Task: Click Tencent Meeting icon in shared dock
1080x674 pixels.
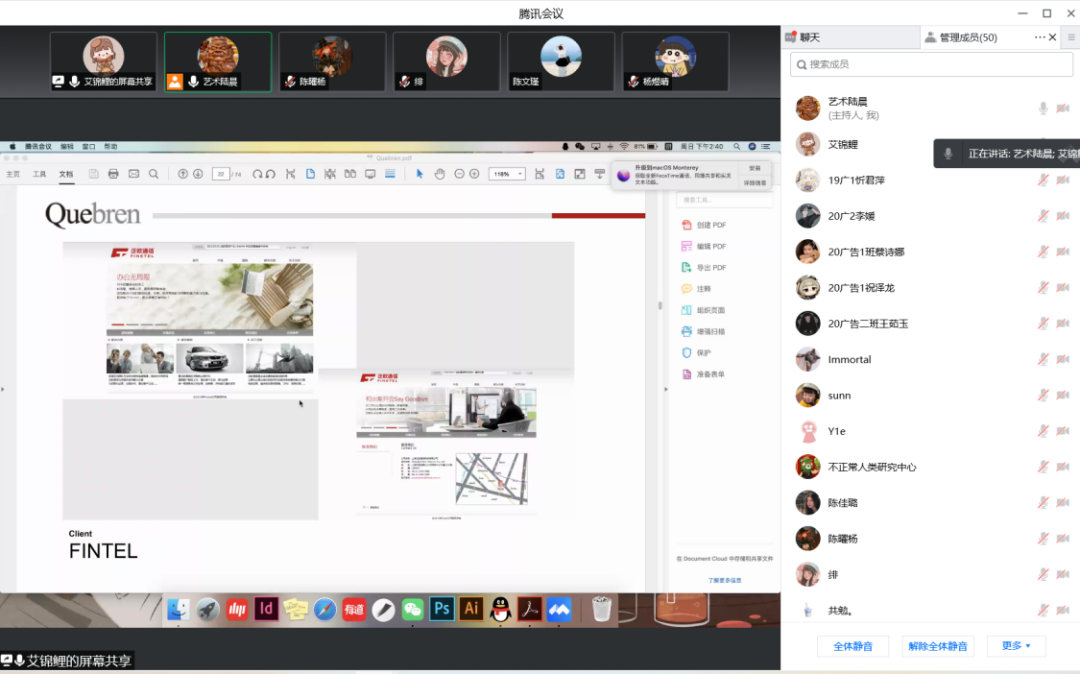Action: 559,609
